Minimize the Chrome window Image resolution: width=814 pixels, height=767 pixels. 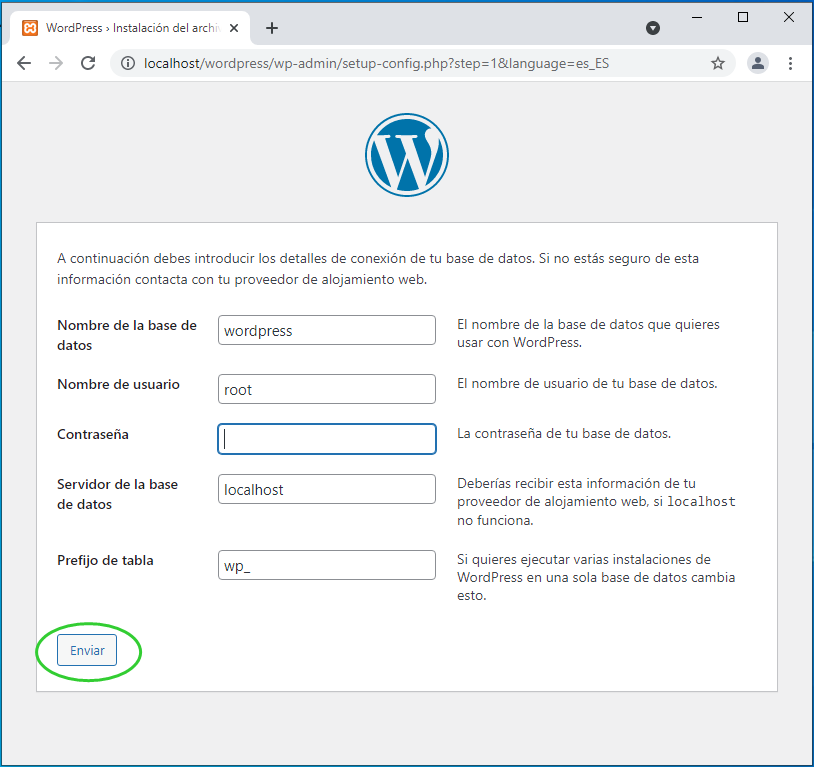coord(697,17)
